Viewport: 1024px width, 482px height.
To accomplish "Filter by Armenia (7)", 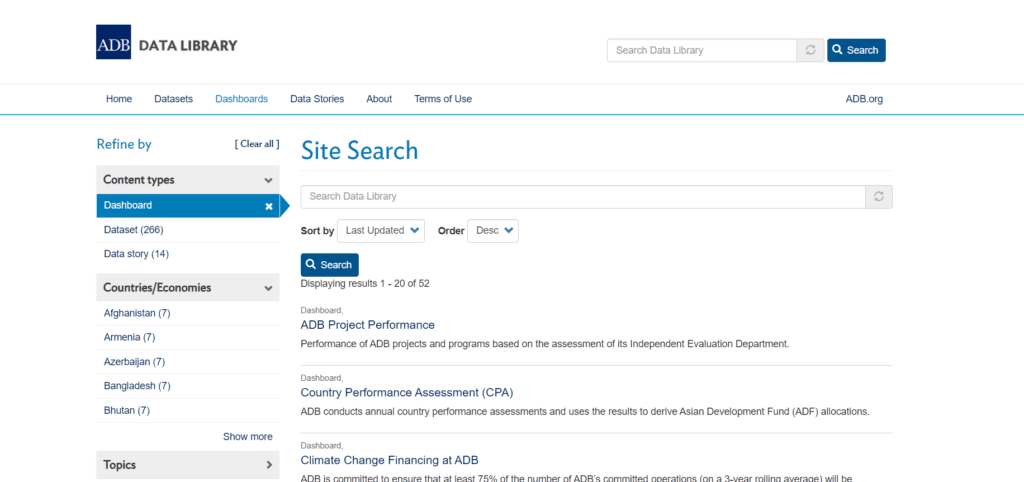I will tap(129, 337).
